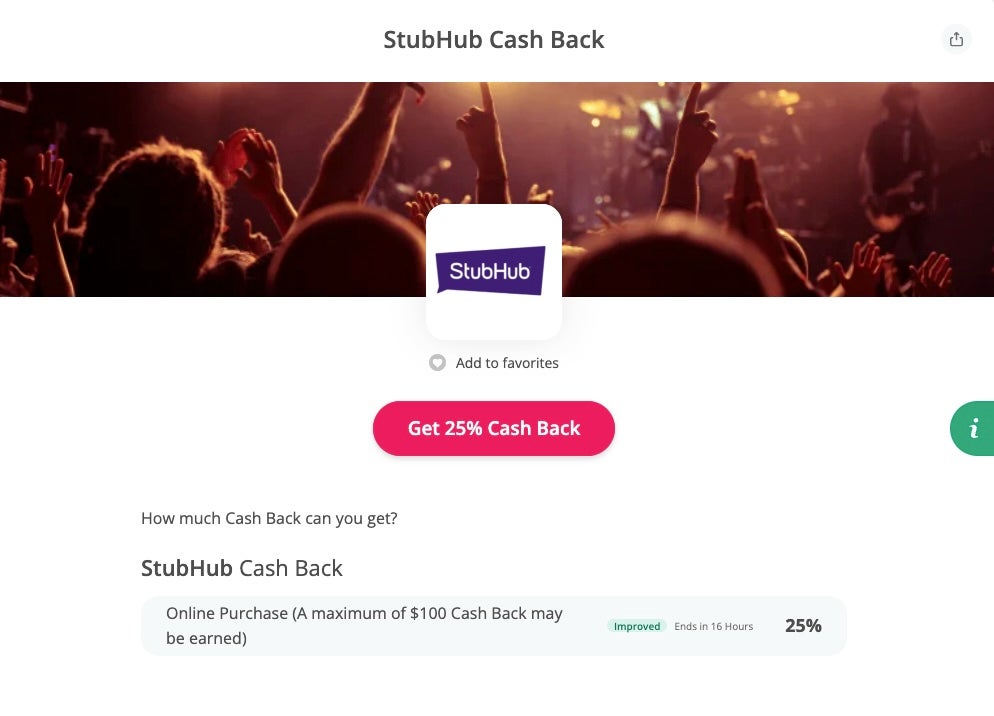Open the green info button

coord(973,428)
